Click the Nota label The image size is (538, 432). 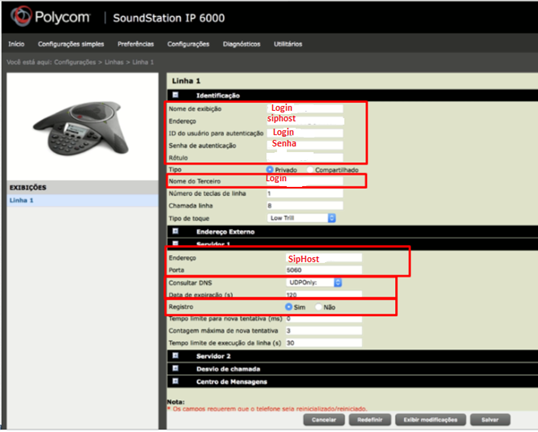pos(176,402)
